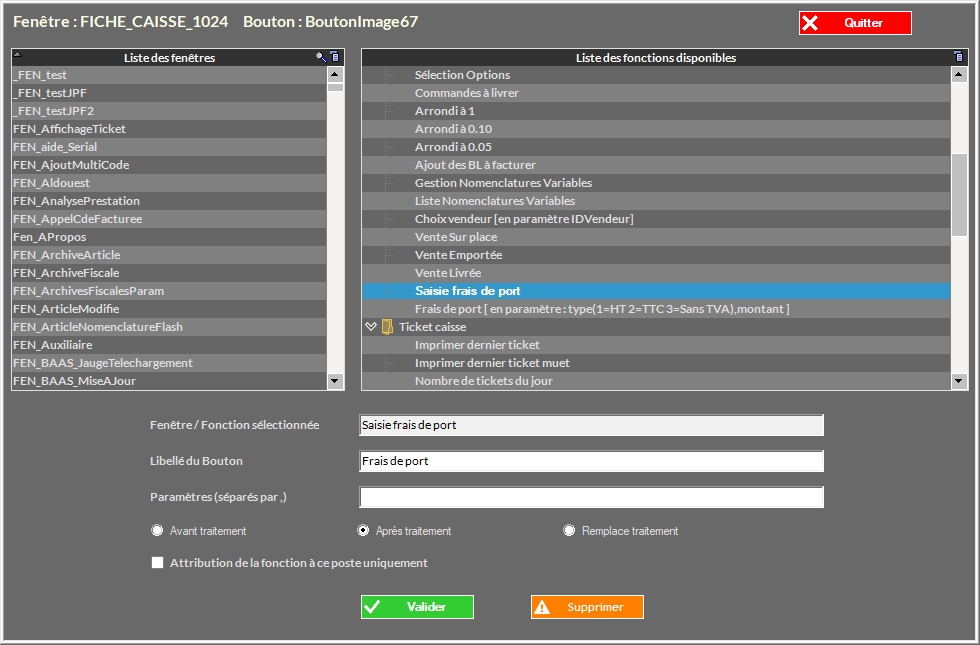Collapse the Ticket caisse tree node
This screenshot has height=645, width=980.
(x=371, y=327)
